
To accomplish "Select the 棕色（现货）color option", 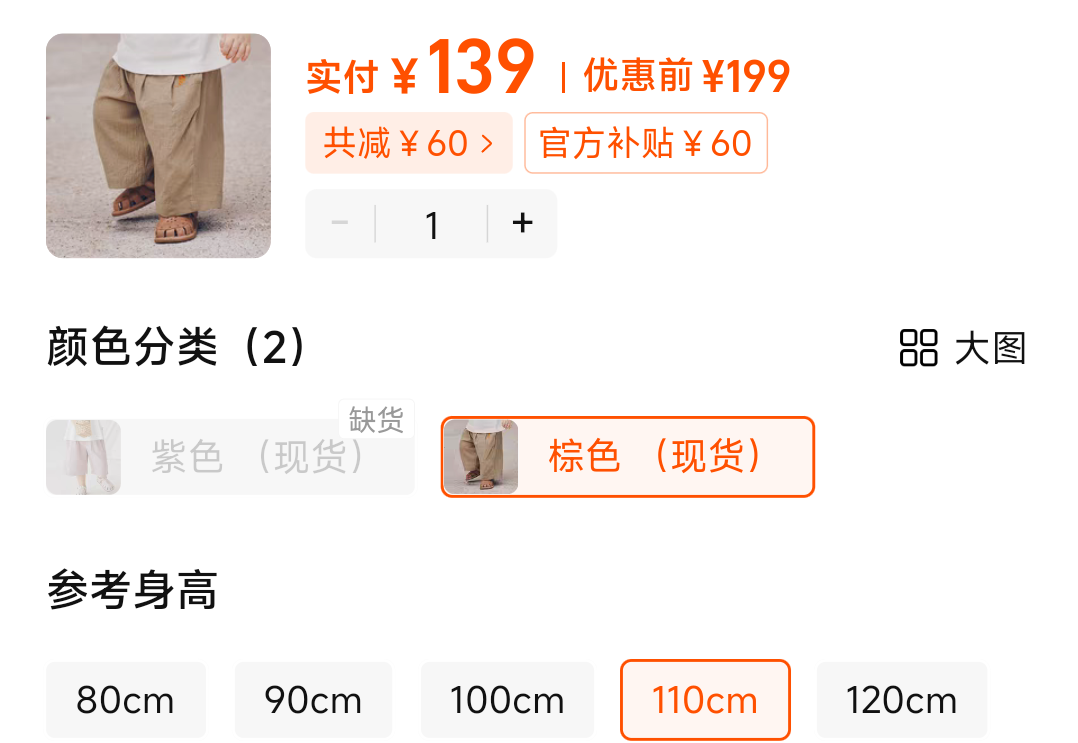I will click(x=628, y=456).
